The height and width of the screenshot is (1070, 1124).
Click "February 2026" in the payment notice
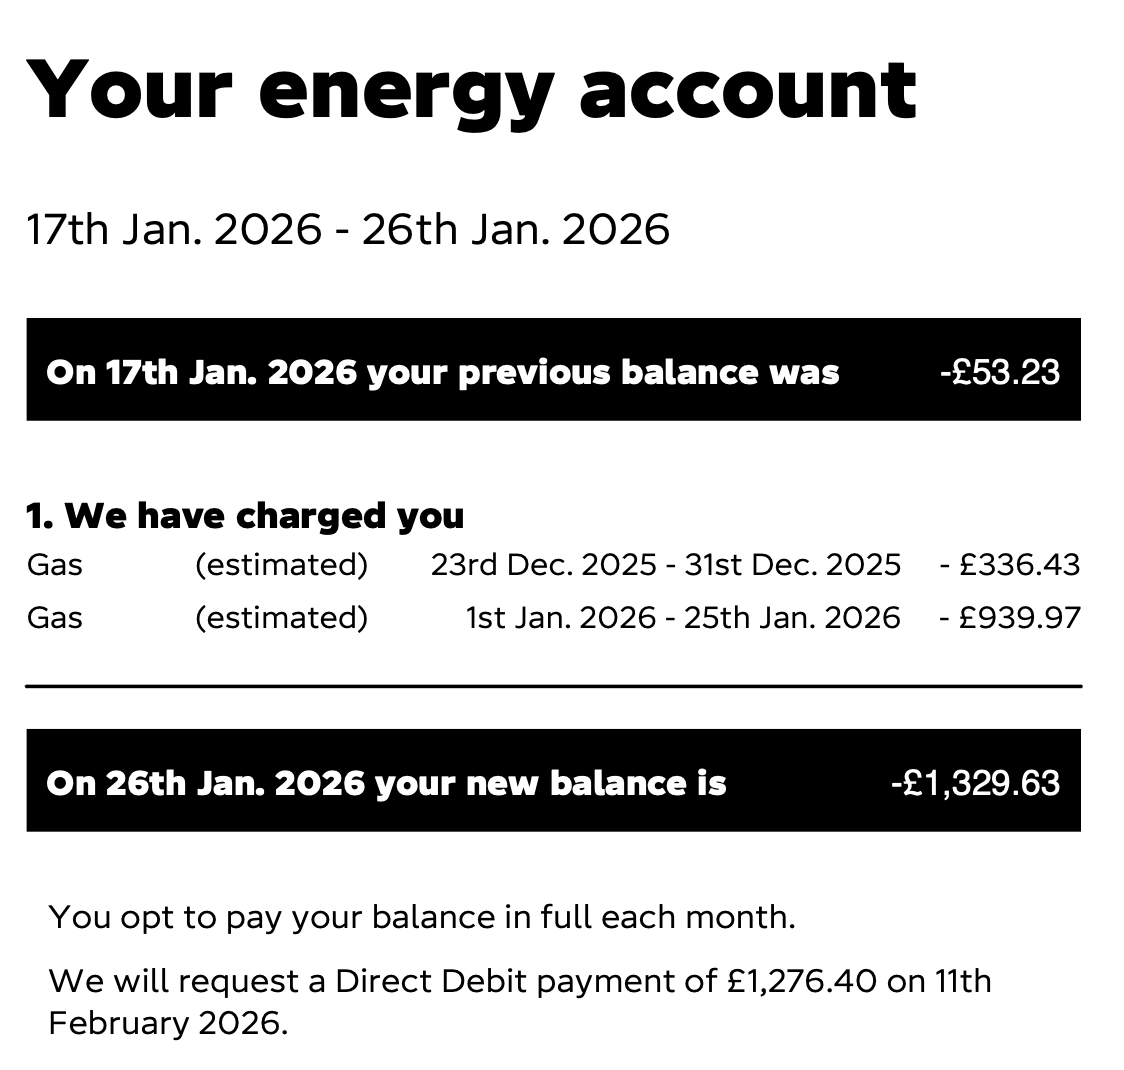coord(167,1024)
